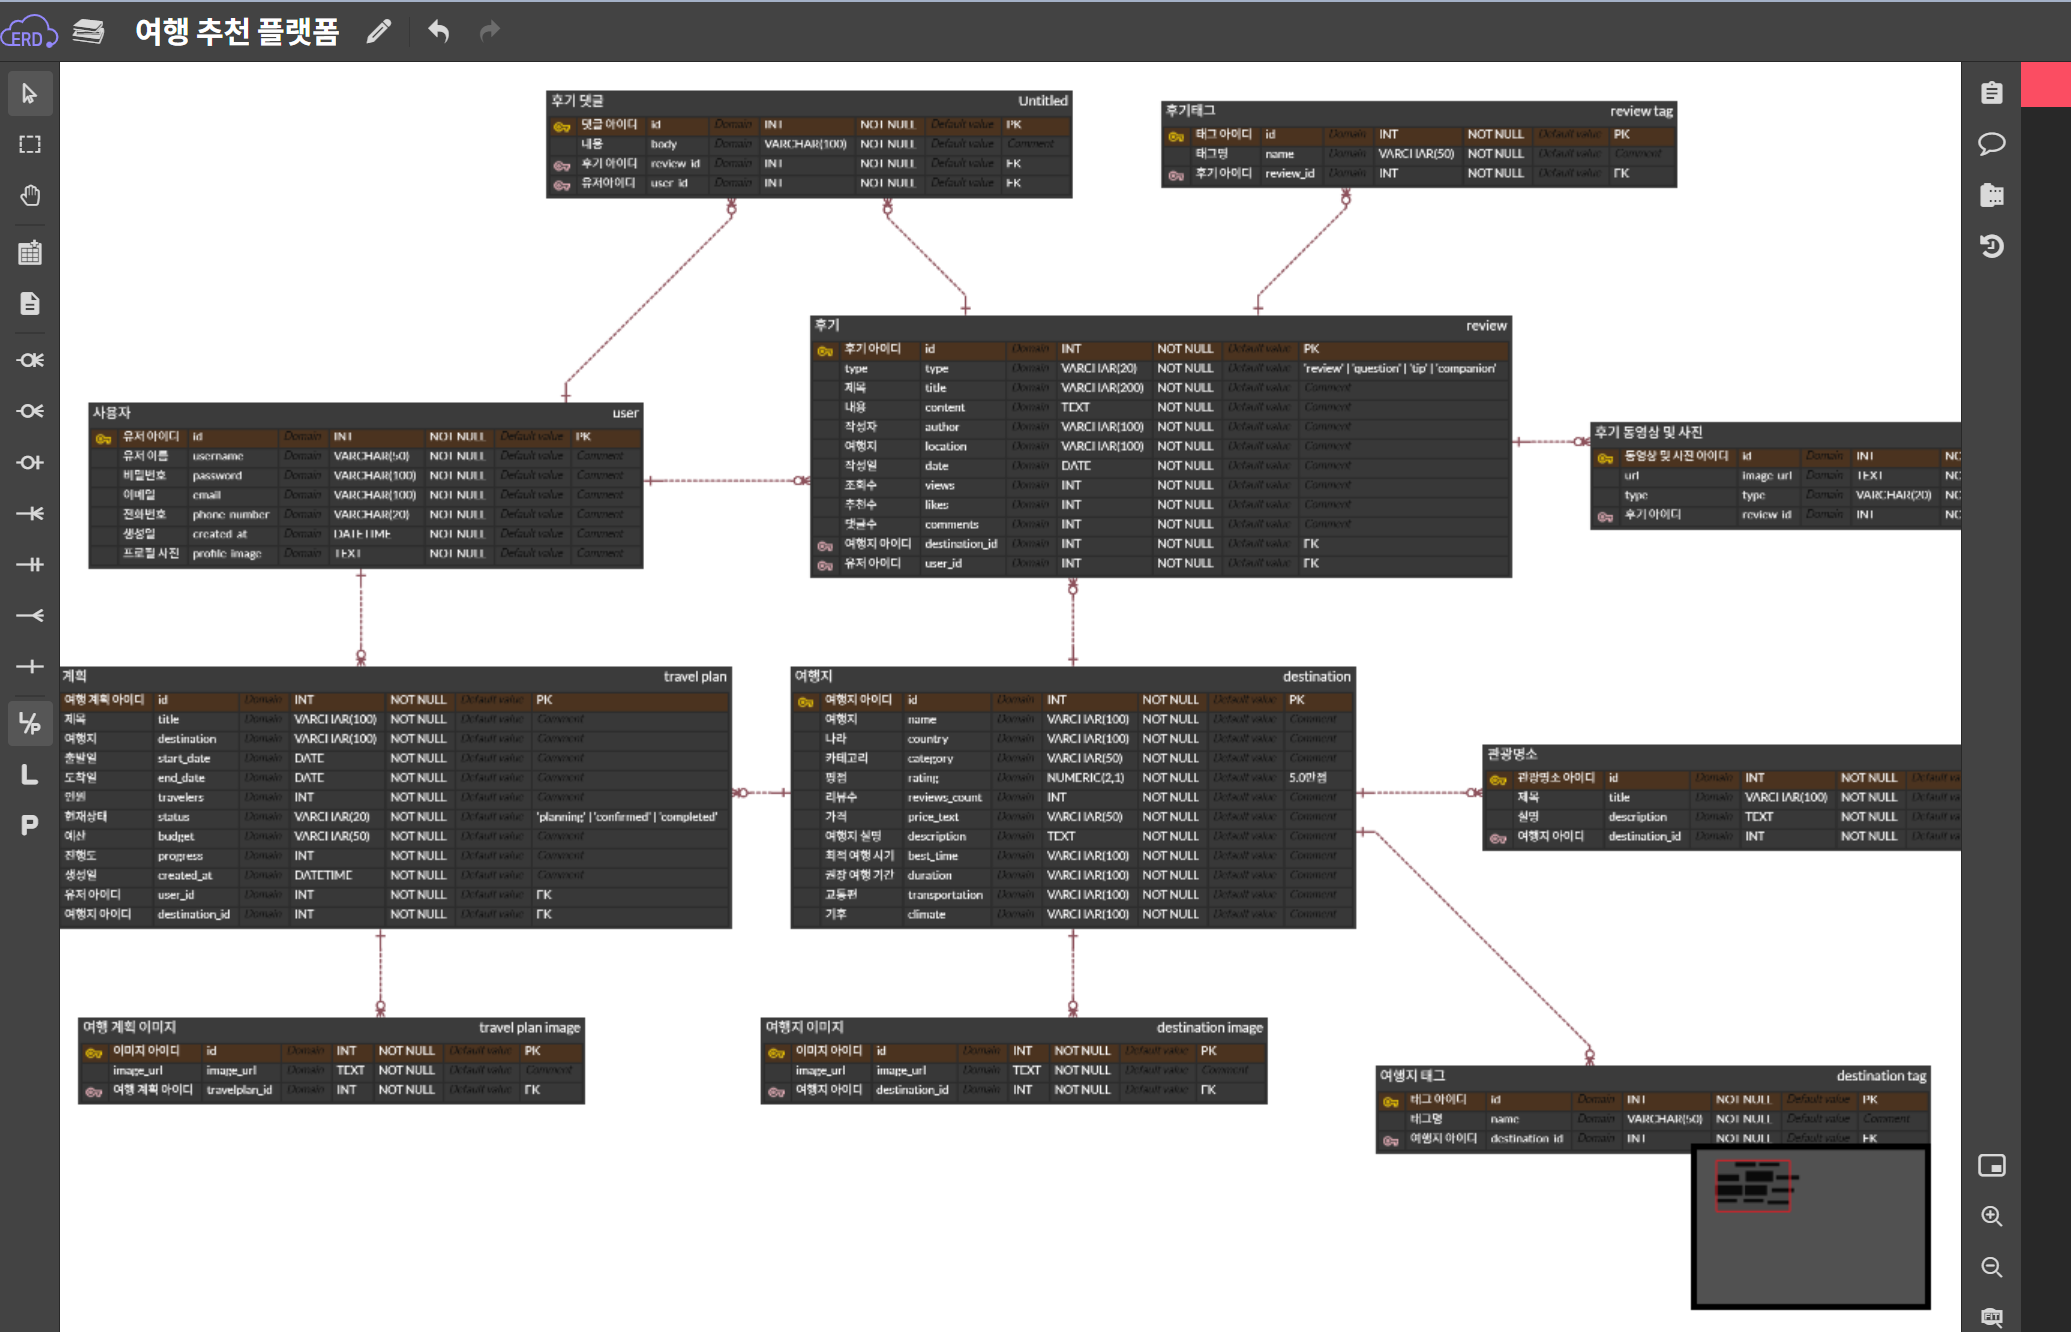Click the minimap overview thumbnail
The width and height of the screenshot is (2071, 1332).
tap(1811, 1227)
